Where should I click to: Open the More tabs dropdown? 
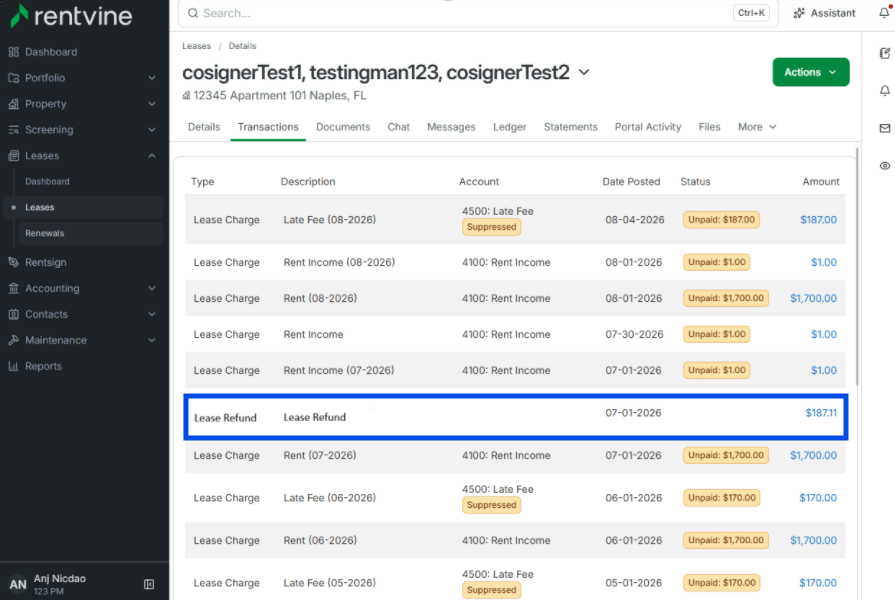pos(757,127)
